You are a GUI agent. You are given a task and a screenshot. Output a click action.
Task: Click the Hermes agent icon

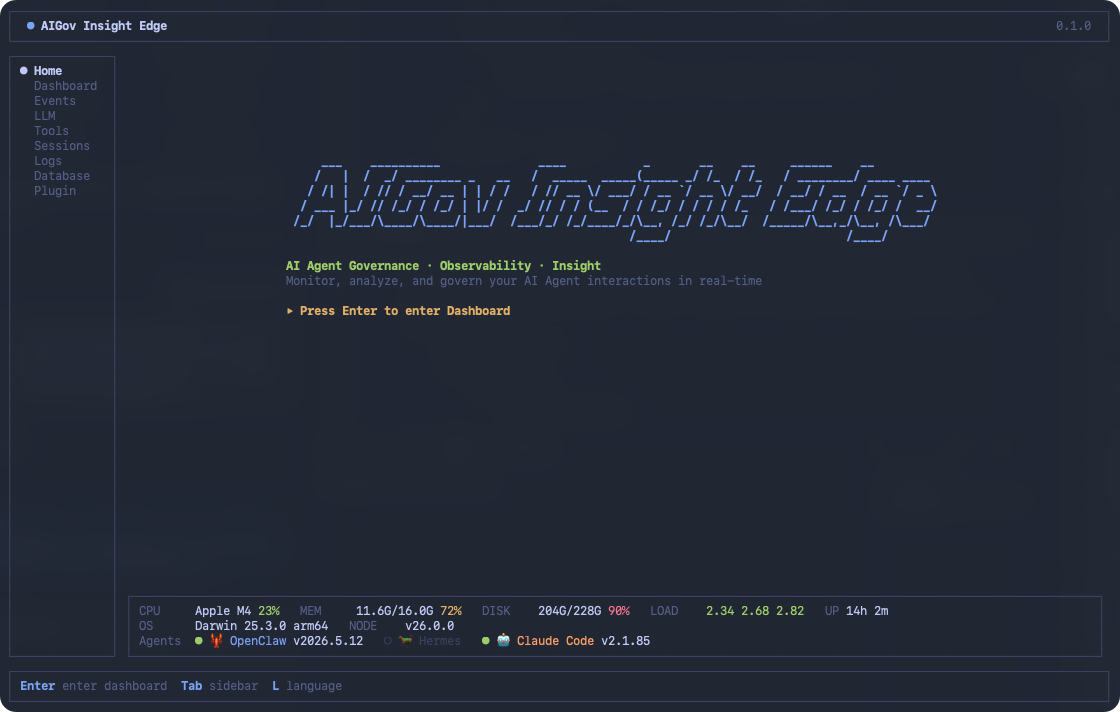click(406, 641)
